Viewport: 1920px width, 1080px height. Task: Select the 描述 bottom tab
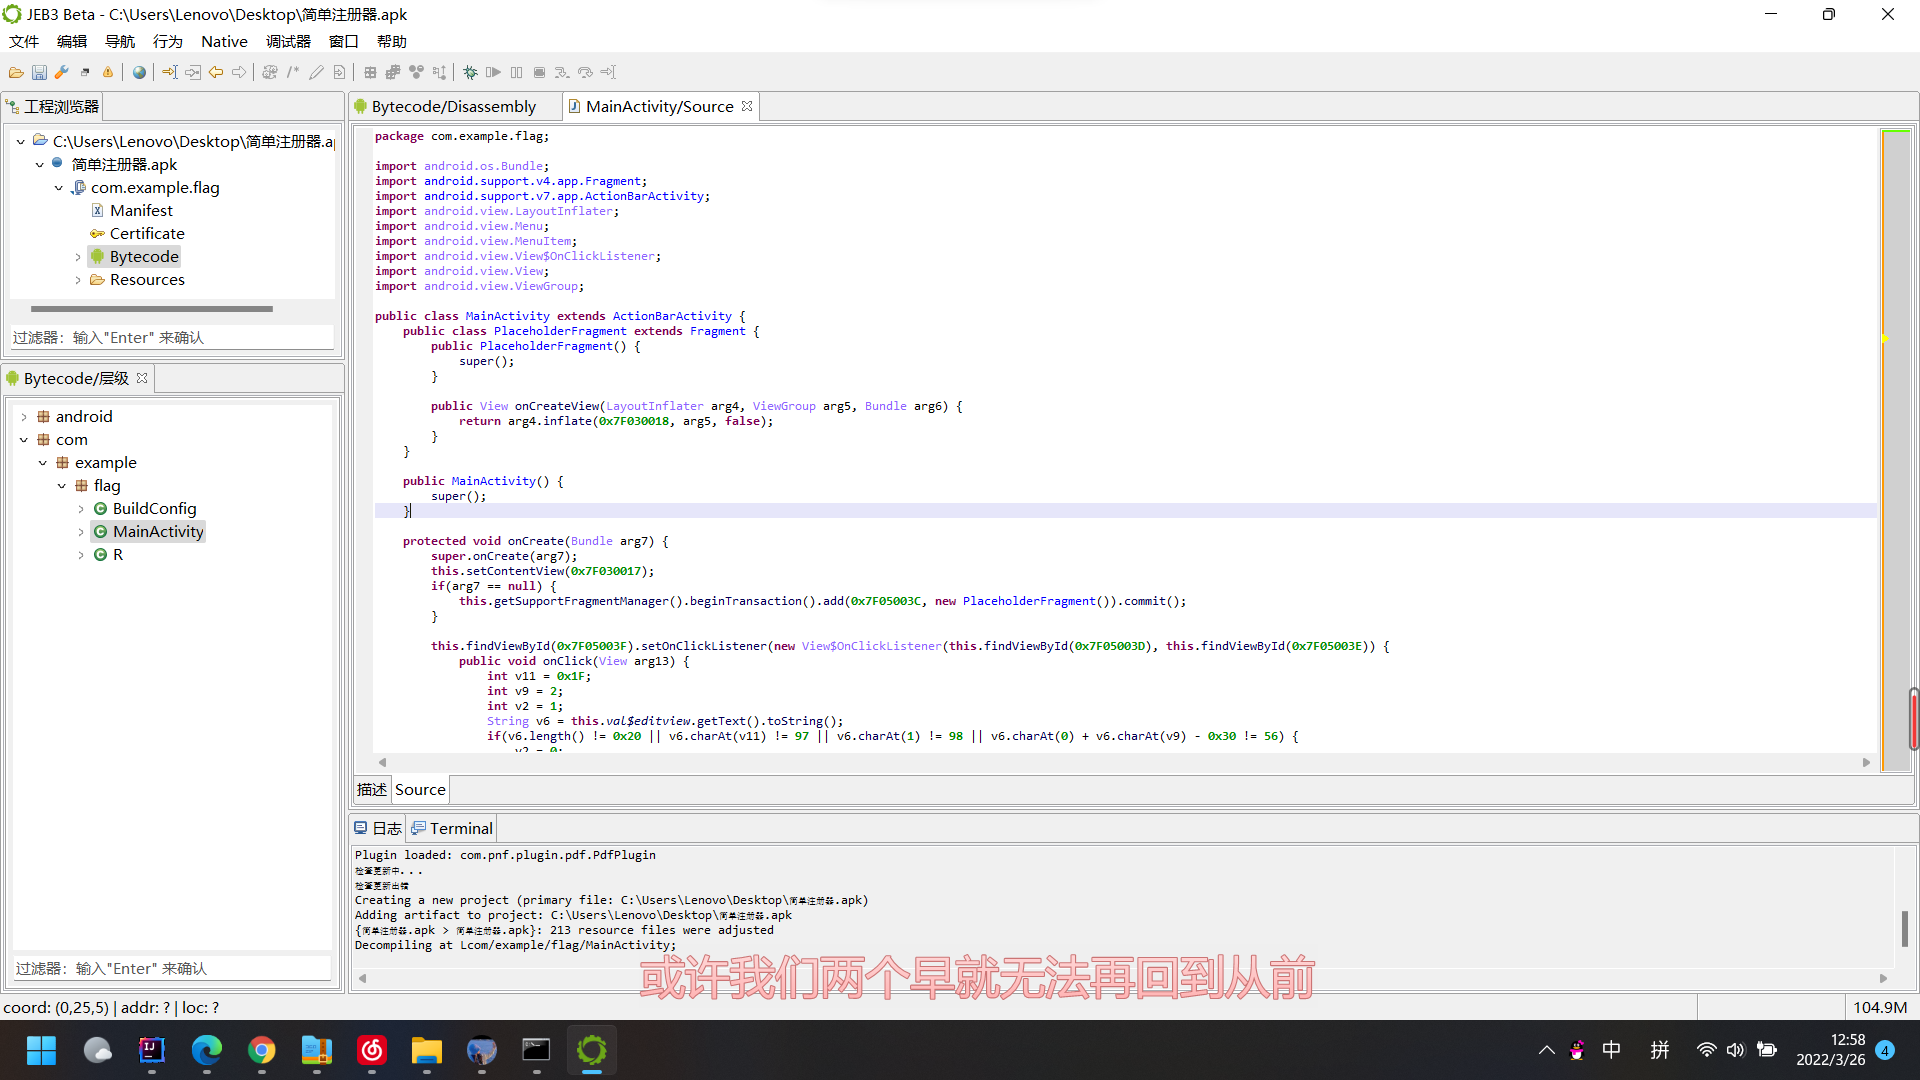(x=372, y=789)
